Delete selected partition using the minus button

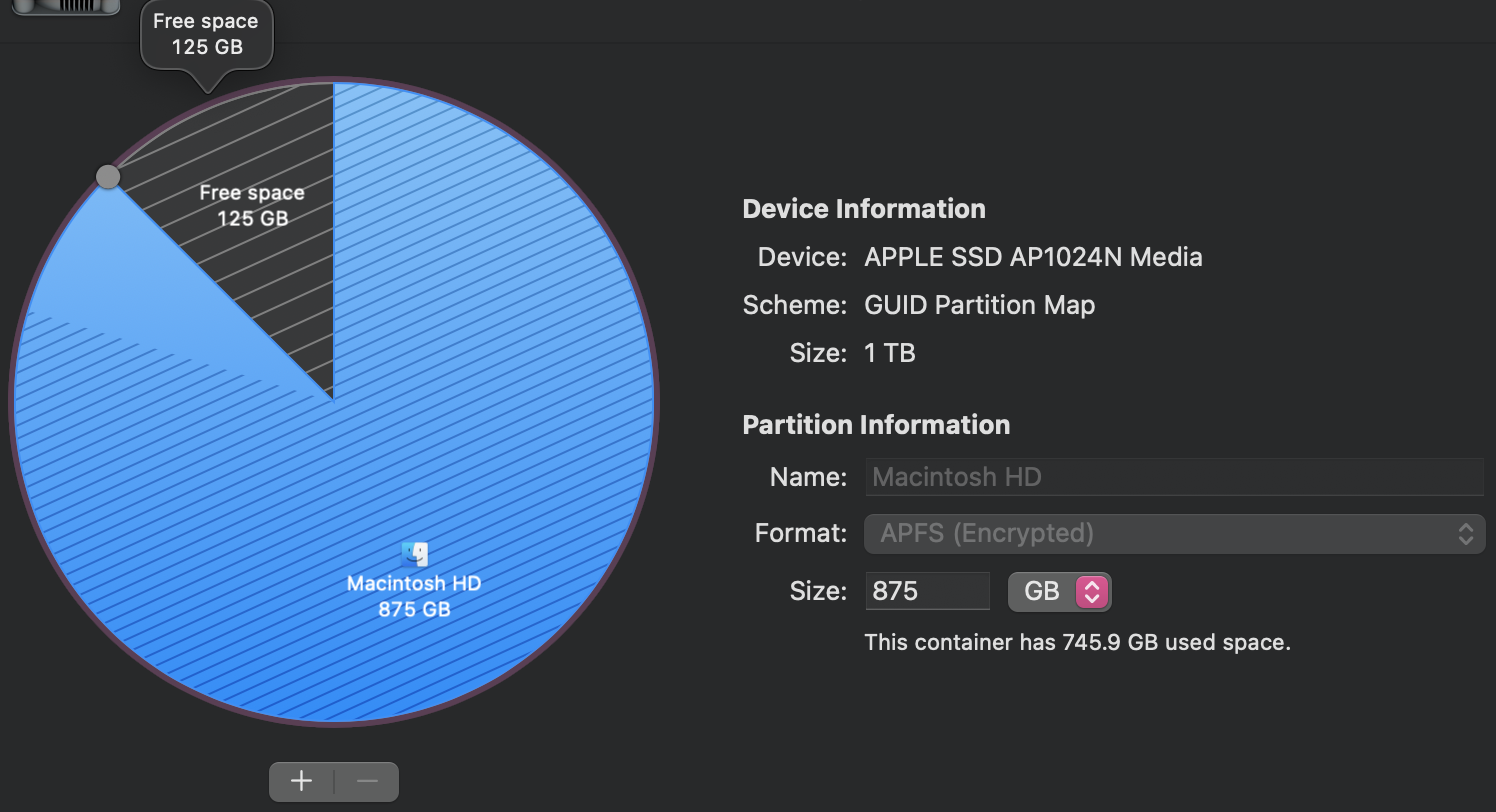coord(365,781)
